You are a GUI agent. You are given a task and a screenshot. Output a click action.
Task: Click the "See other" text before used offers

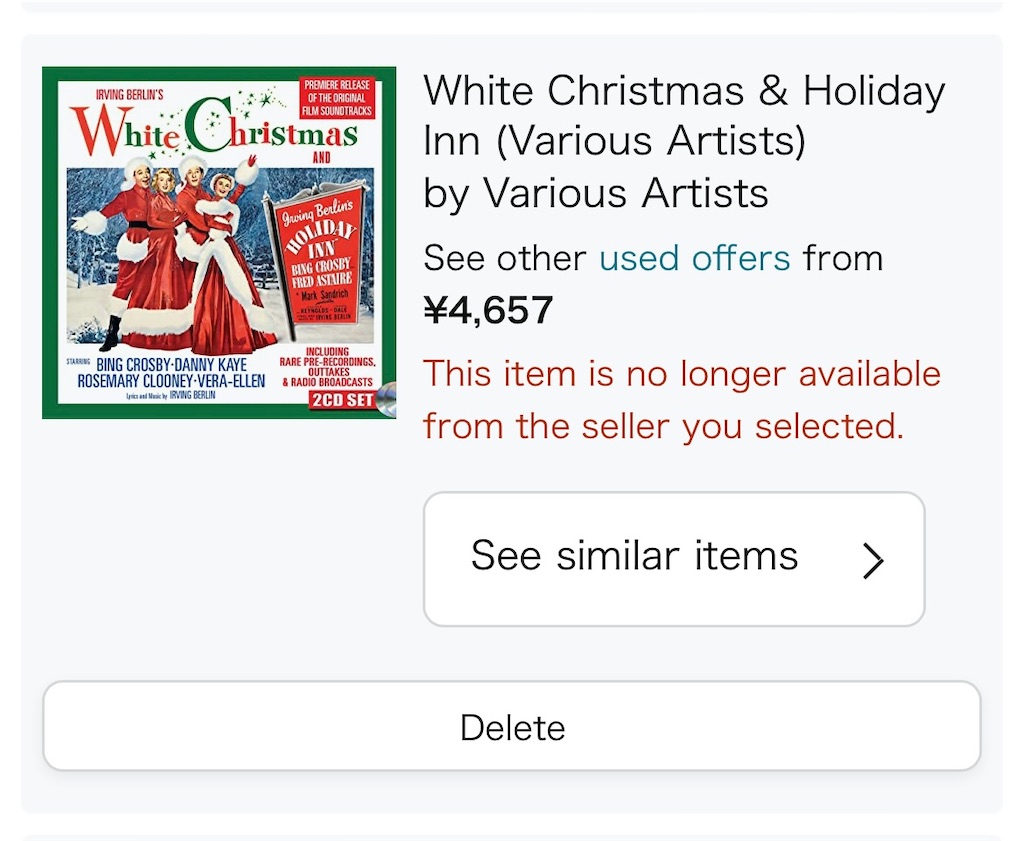[504, 258]
